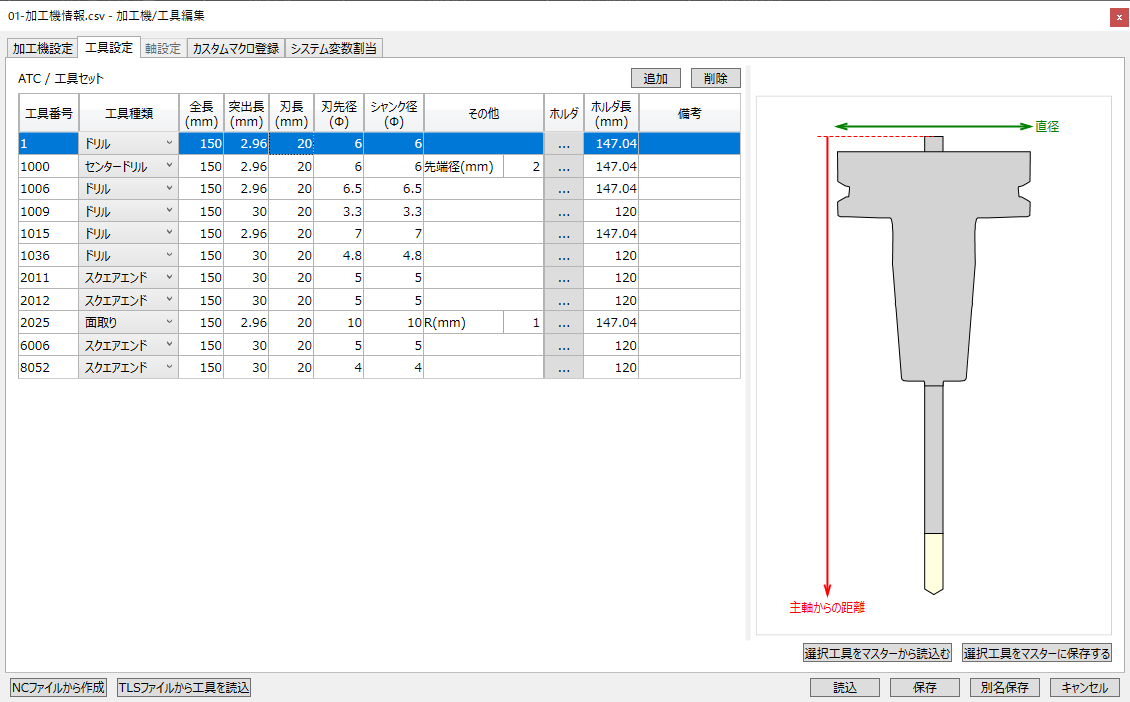Switch to 加工機設定 tab
This screenshot has height=702, width=1130.
coord(42,48)
